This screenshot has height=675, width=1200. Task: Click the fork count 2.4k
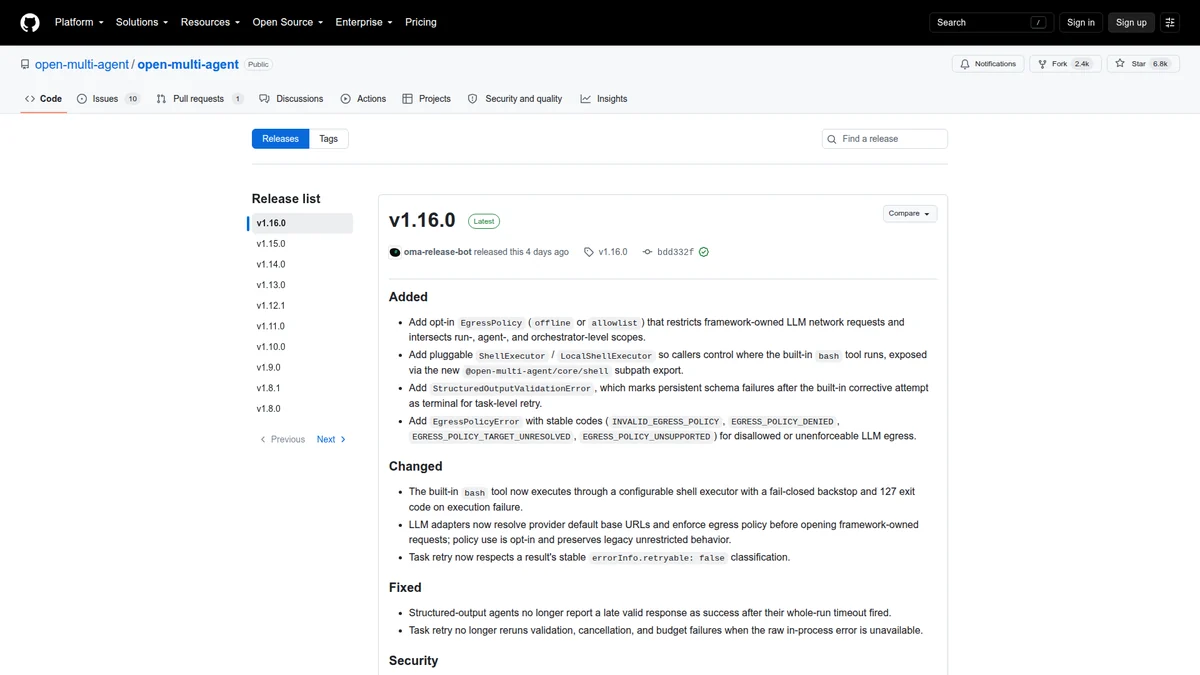tap(1082, 64)
